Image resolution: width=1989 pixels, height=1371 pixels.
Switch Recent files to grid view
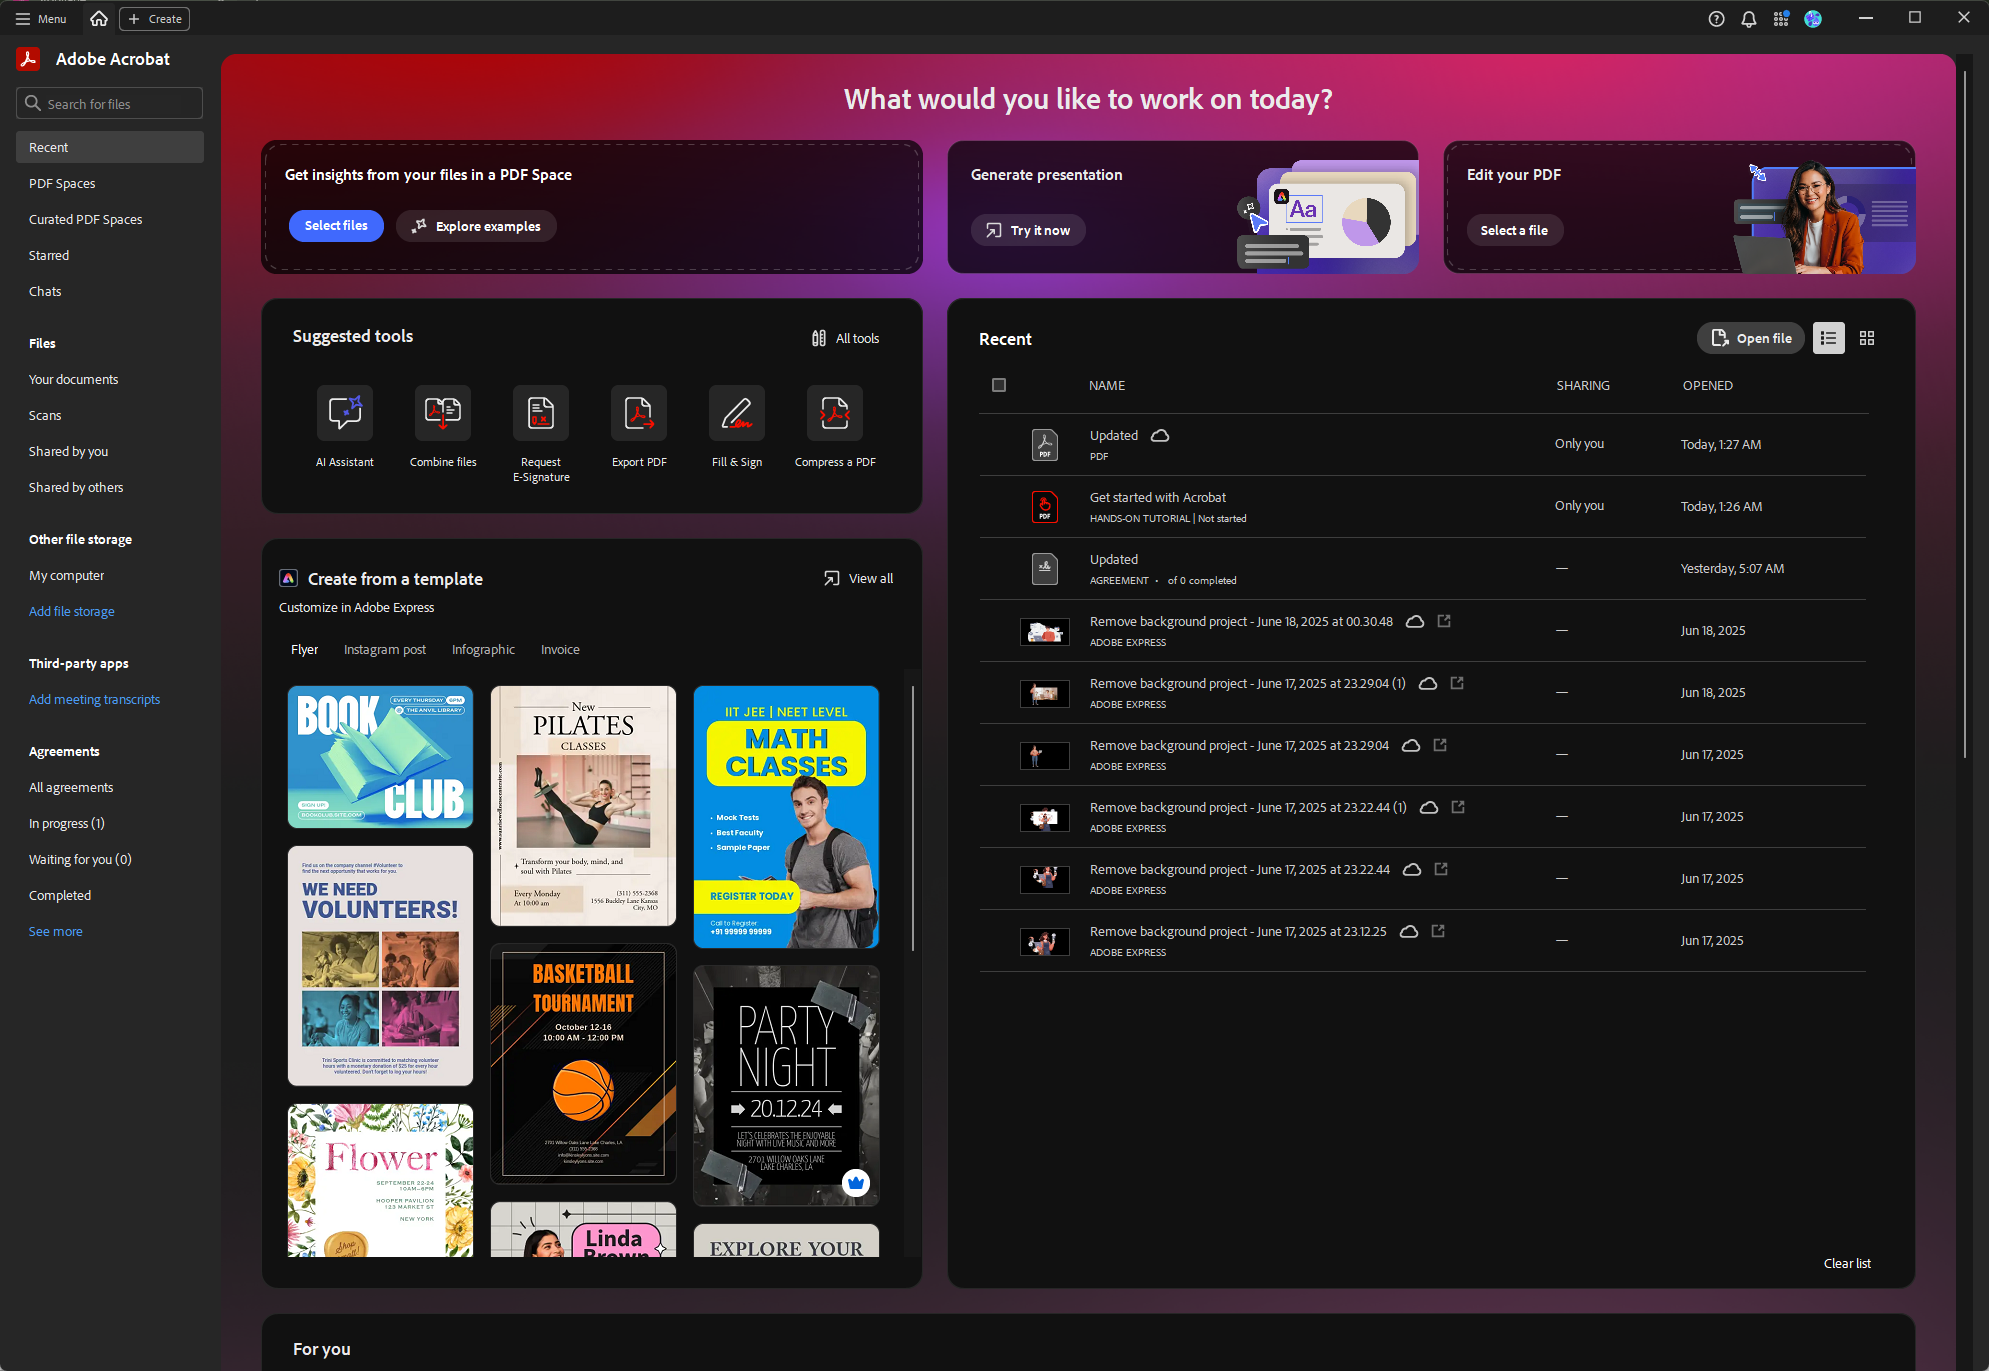coord(1866,338)
